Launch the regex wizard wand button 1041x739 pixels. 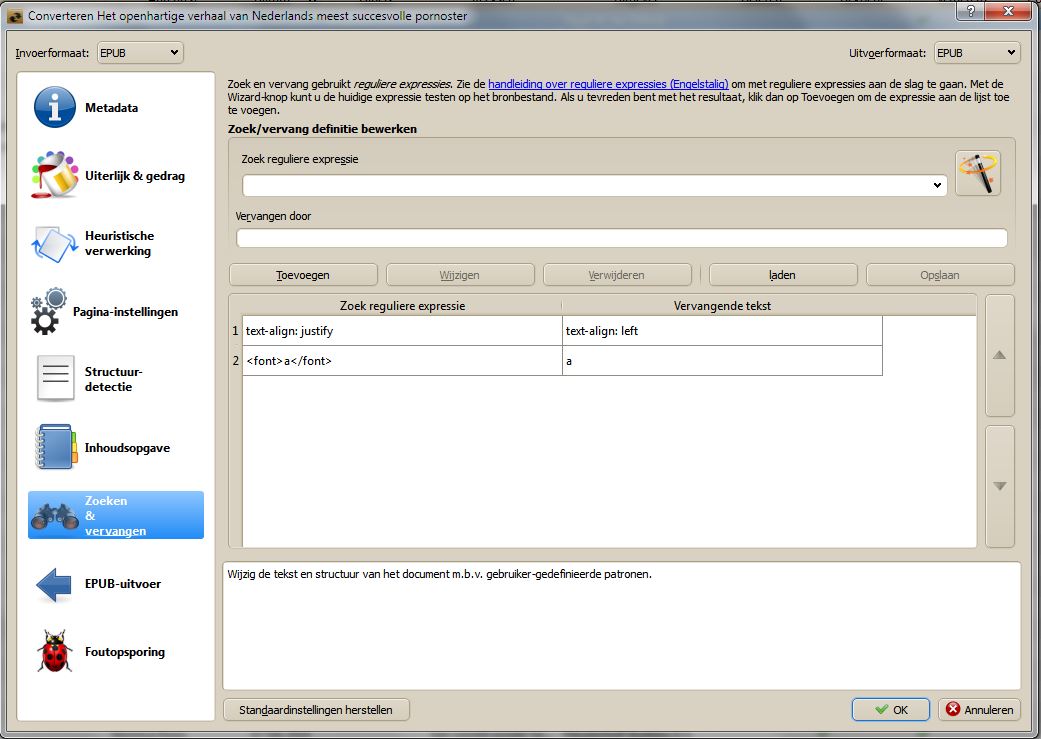pyautogui.click(x=978, y=173)
